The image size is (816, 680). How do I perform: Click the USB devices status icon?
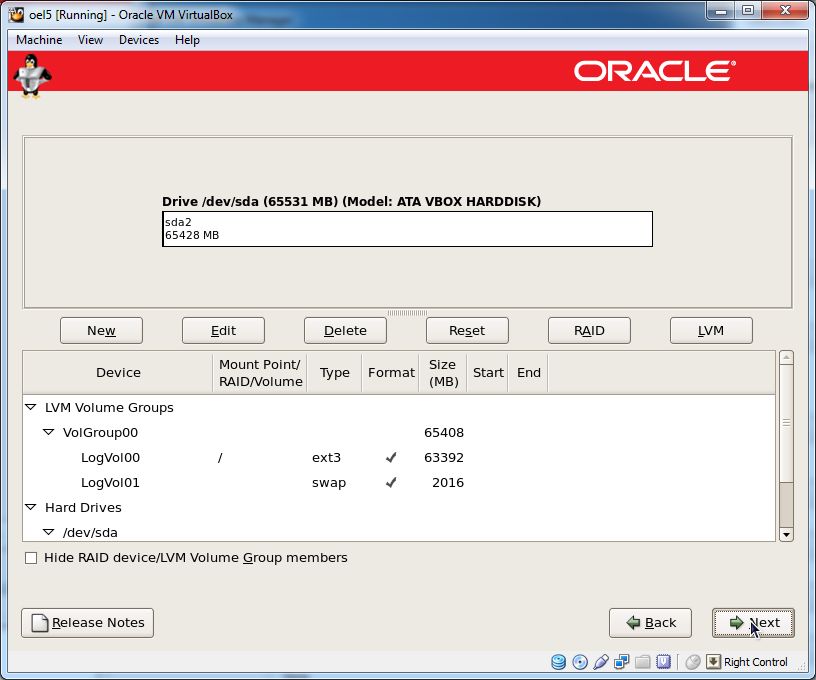[601, 662]
